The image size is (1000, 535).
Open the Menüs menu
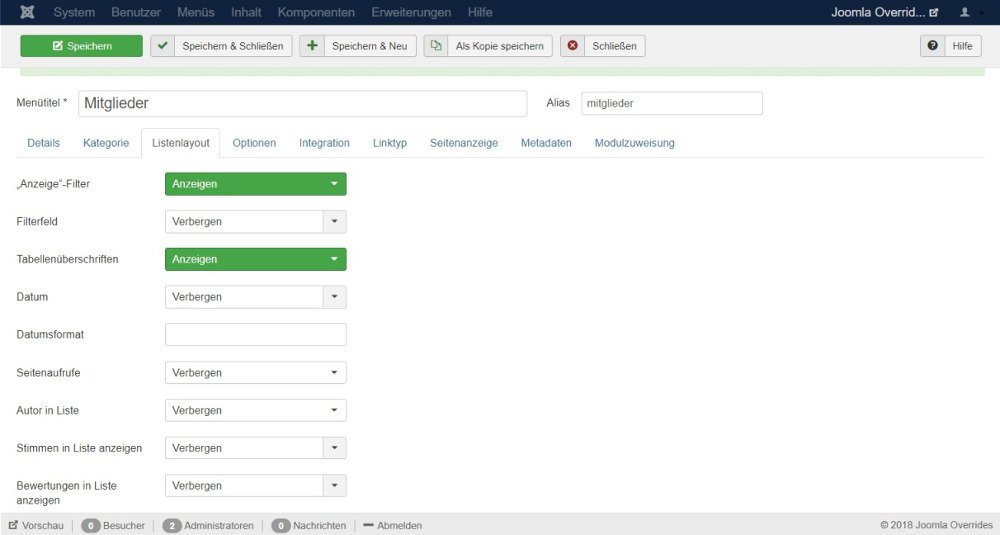(x=196, y=12)
